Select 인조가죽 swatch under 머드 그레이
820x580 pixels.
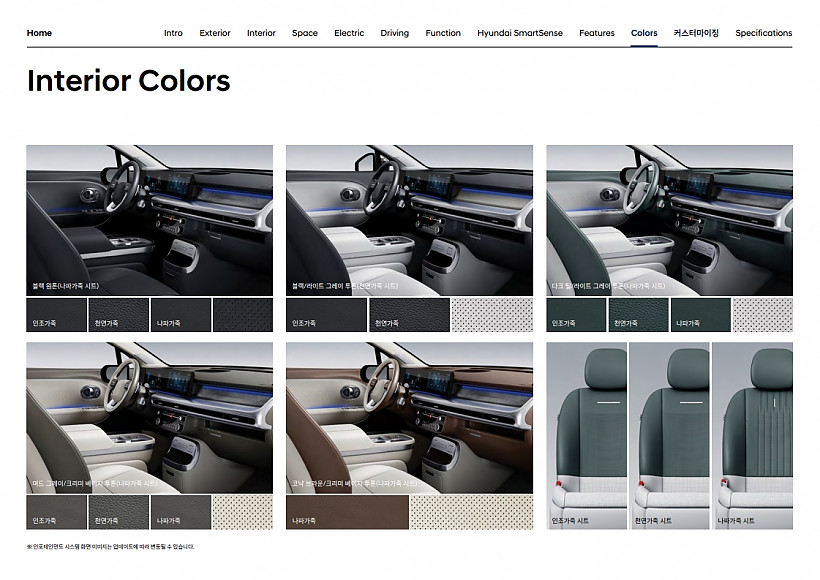(56, 513)
